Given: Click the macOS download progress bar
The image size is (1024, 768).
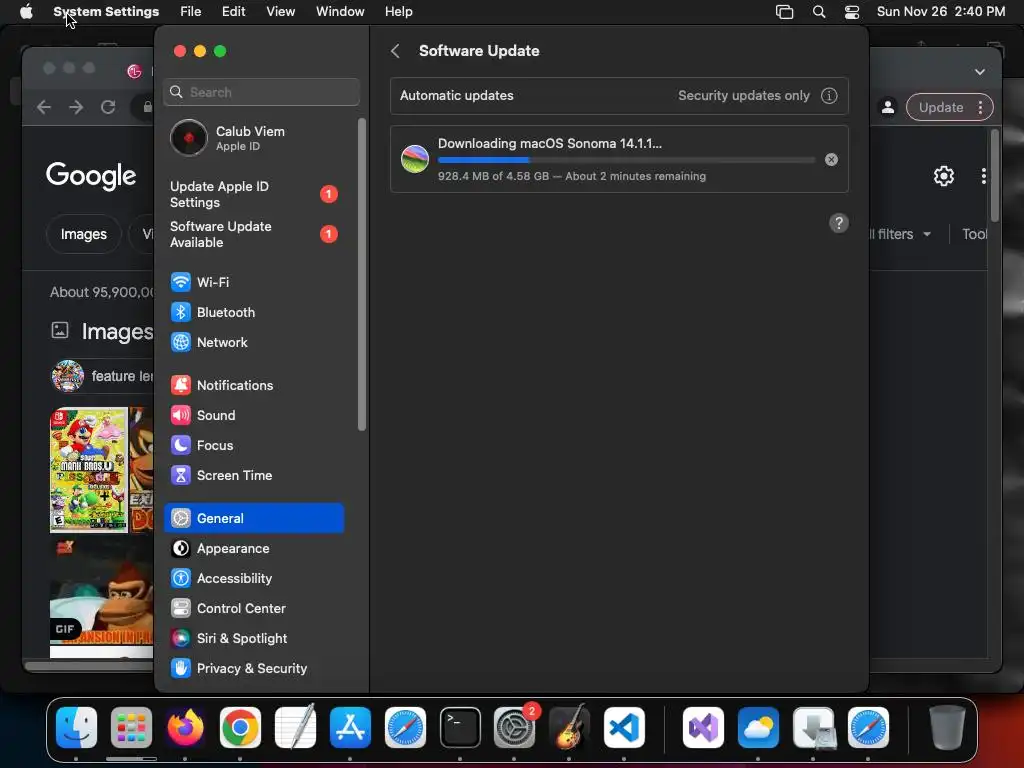Looking at the screenshot, I should point(626,160).
